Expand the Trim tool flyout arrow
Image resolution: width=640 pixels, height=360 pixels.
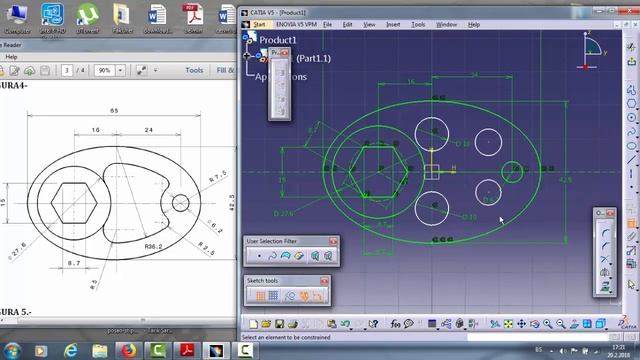click(610, 264)
